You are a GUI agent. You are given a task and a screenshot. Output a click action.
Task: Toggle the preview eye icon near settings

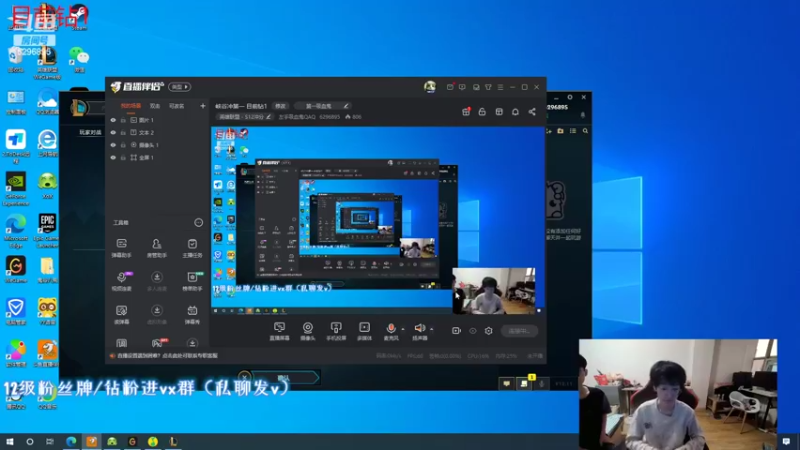473,331
